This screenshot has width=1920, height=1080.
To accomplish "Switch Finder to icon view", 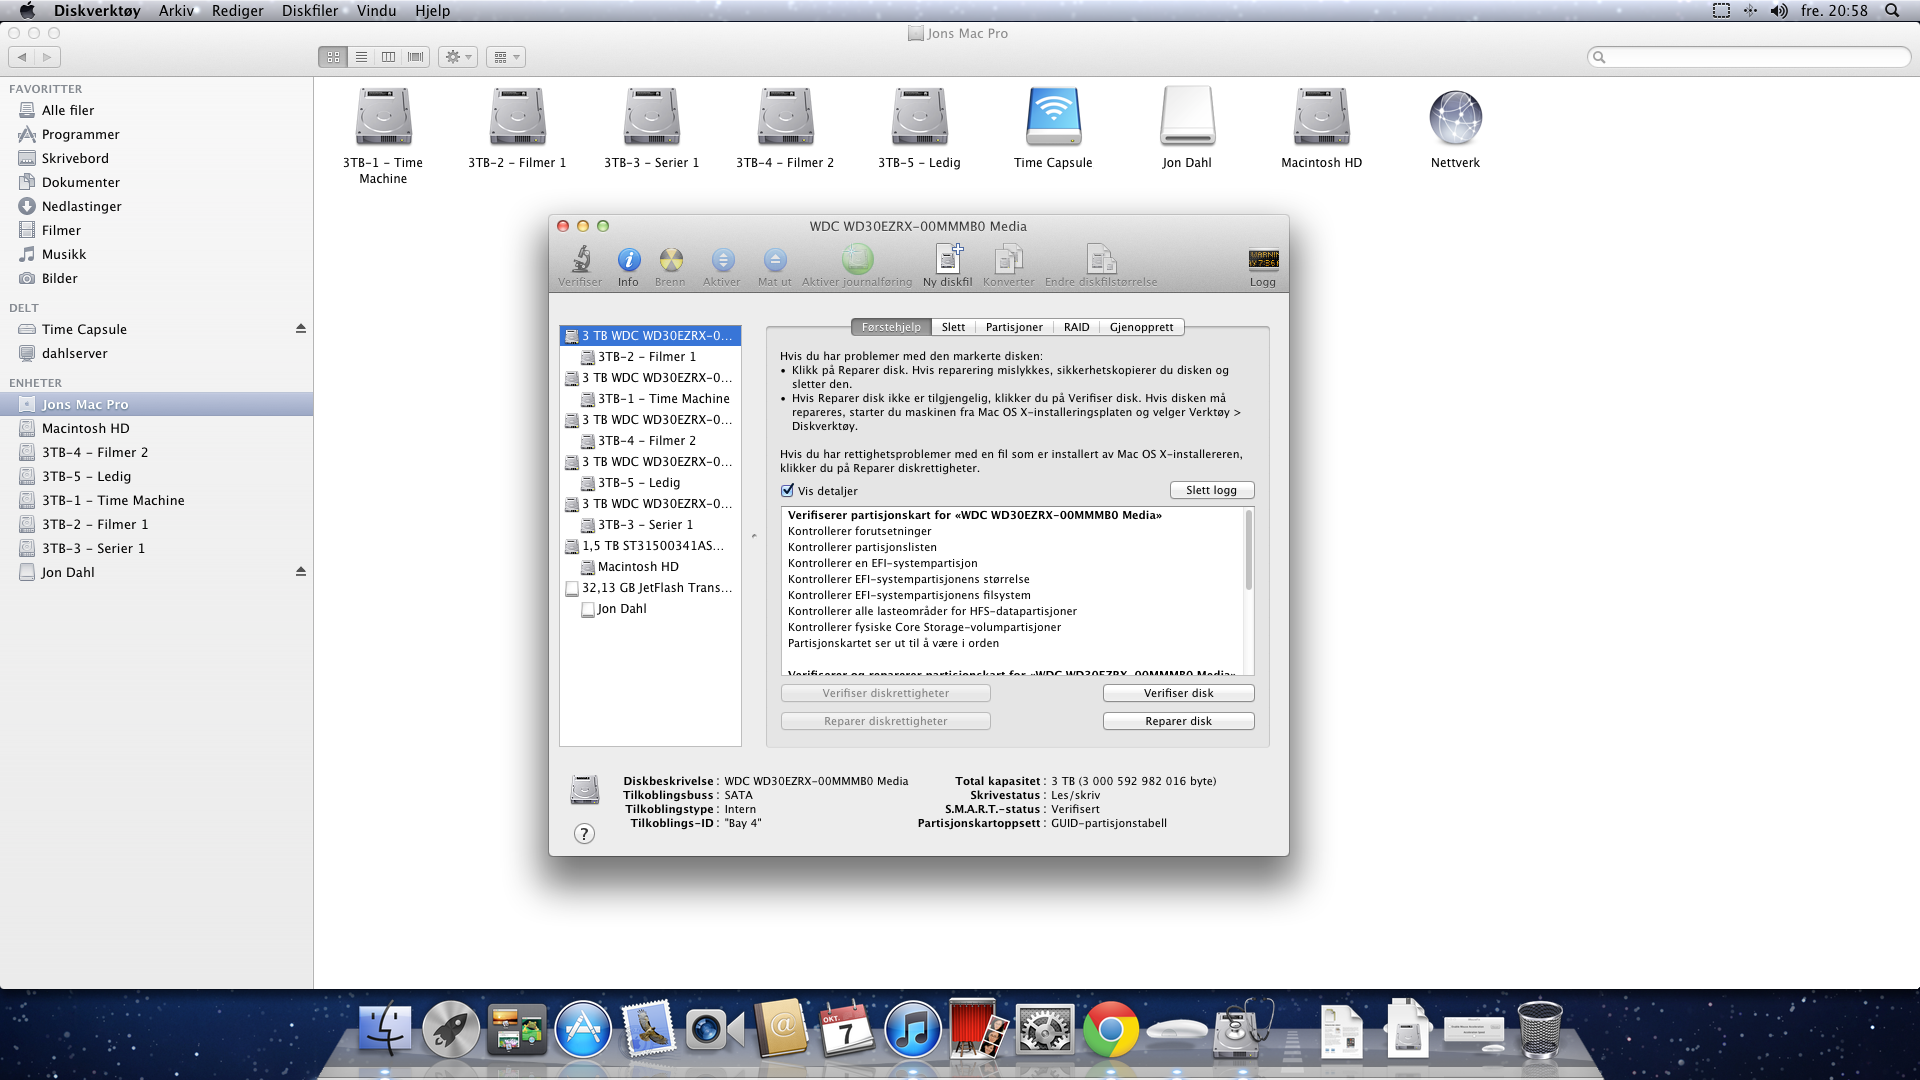I will coord(333,57).
